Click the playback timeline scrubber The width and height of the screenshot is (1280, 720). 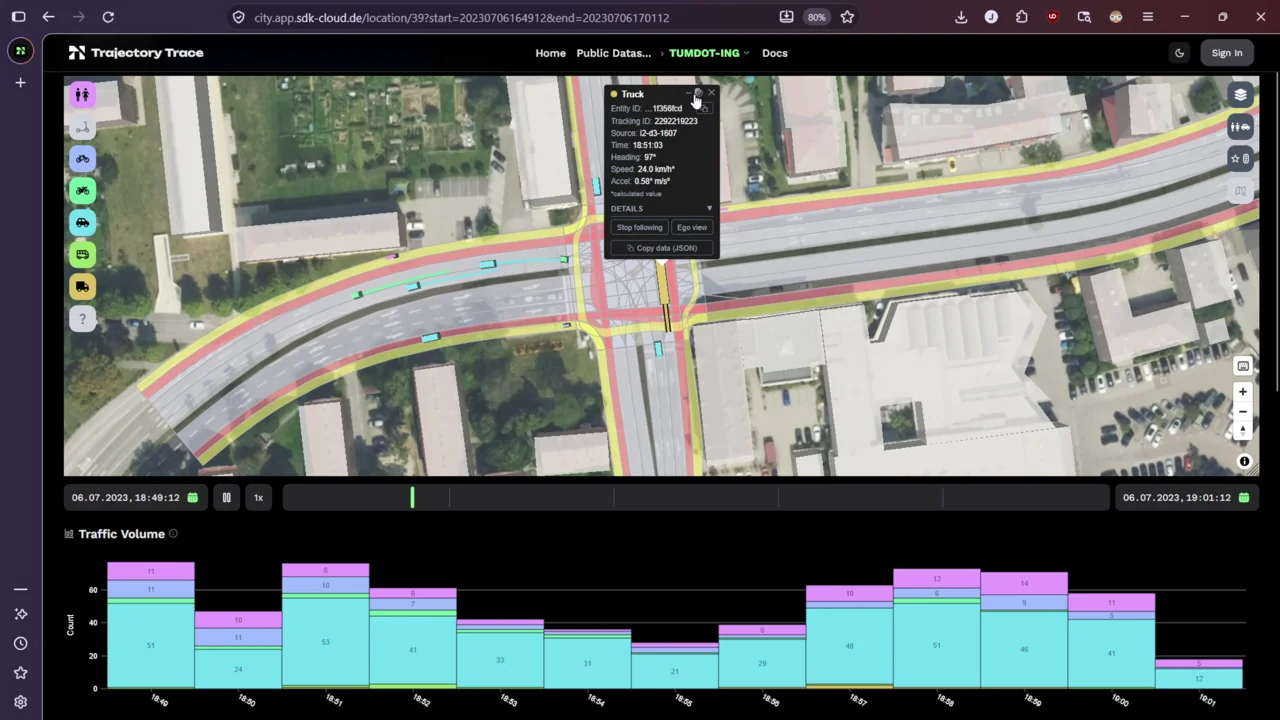point(696,498)
